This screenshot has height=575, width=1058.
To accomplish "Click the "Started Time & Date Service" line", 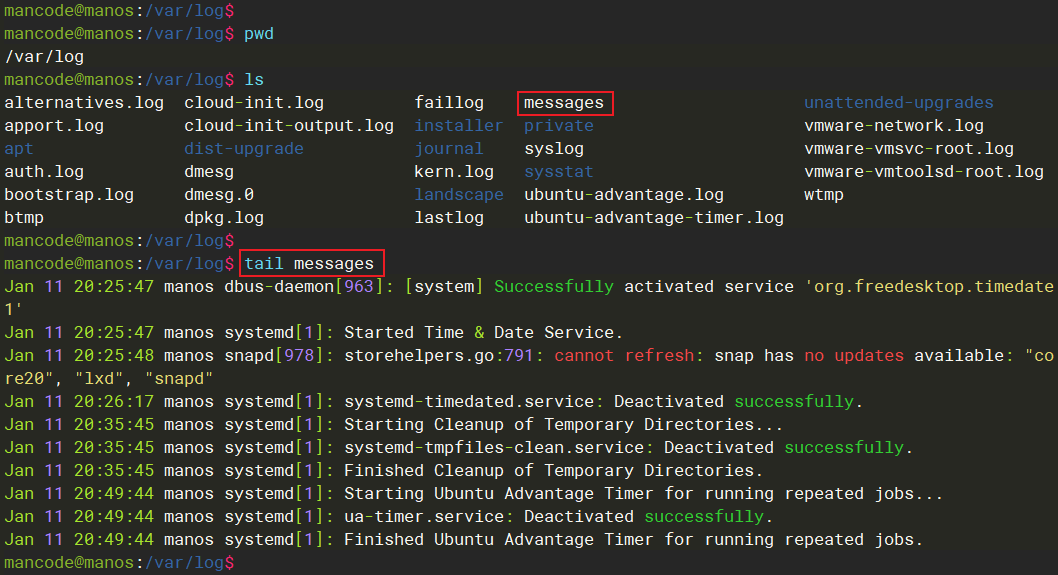I will point(483,333).
